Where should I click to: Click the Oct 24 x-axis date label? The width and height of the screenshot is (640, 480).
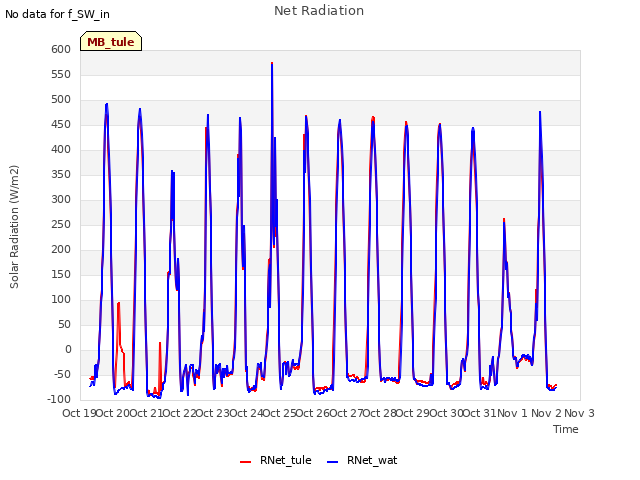pyautogui.click(x=246, y=413)
